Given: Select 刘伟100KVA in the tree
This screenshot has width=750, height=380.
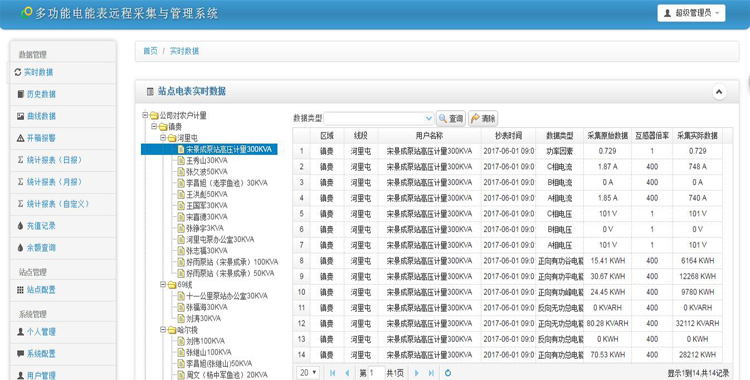Looking at the screenshot, I should [205, 341].
